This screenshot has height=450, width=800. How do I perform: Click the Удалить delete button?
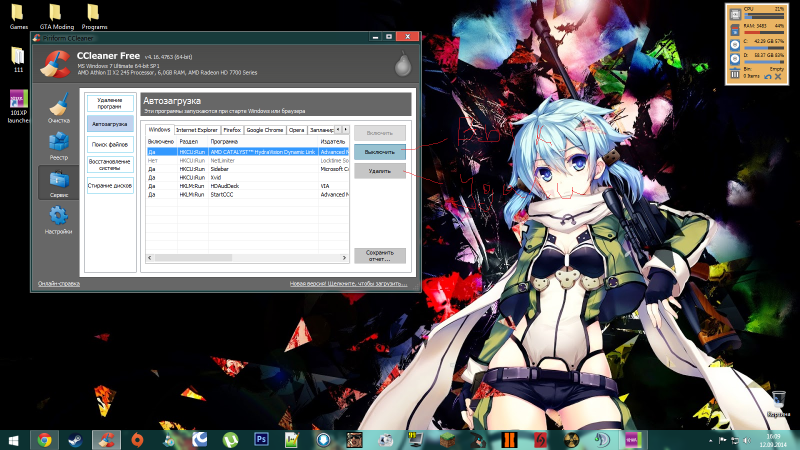point(380,171)
